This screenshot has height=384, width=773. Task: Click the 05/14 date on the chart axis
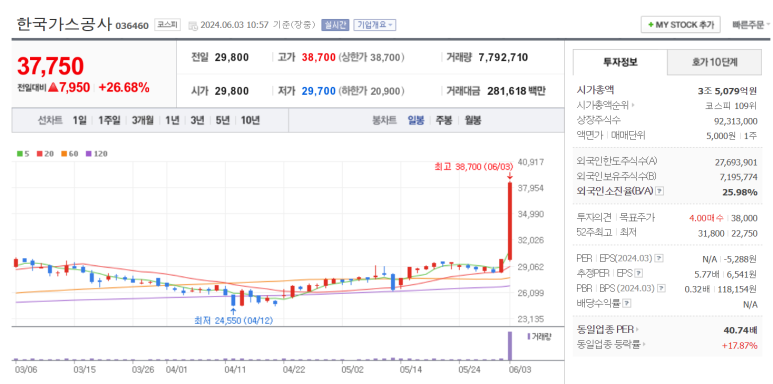click(410, 369)
